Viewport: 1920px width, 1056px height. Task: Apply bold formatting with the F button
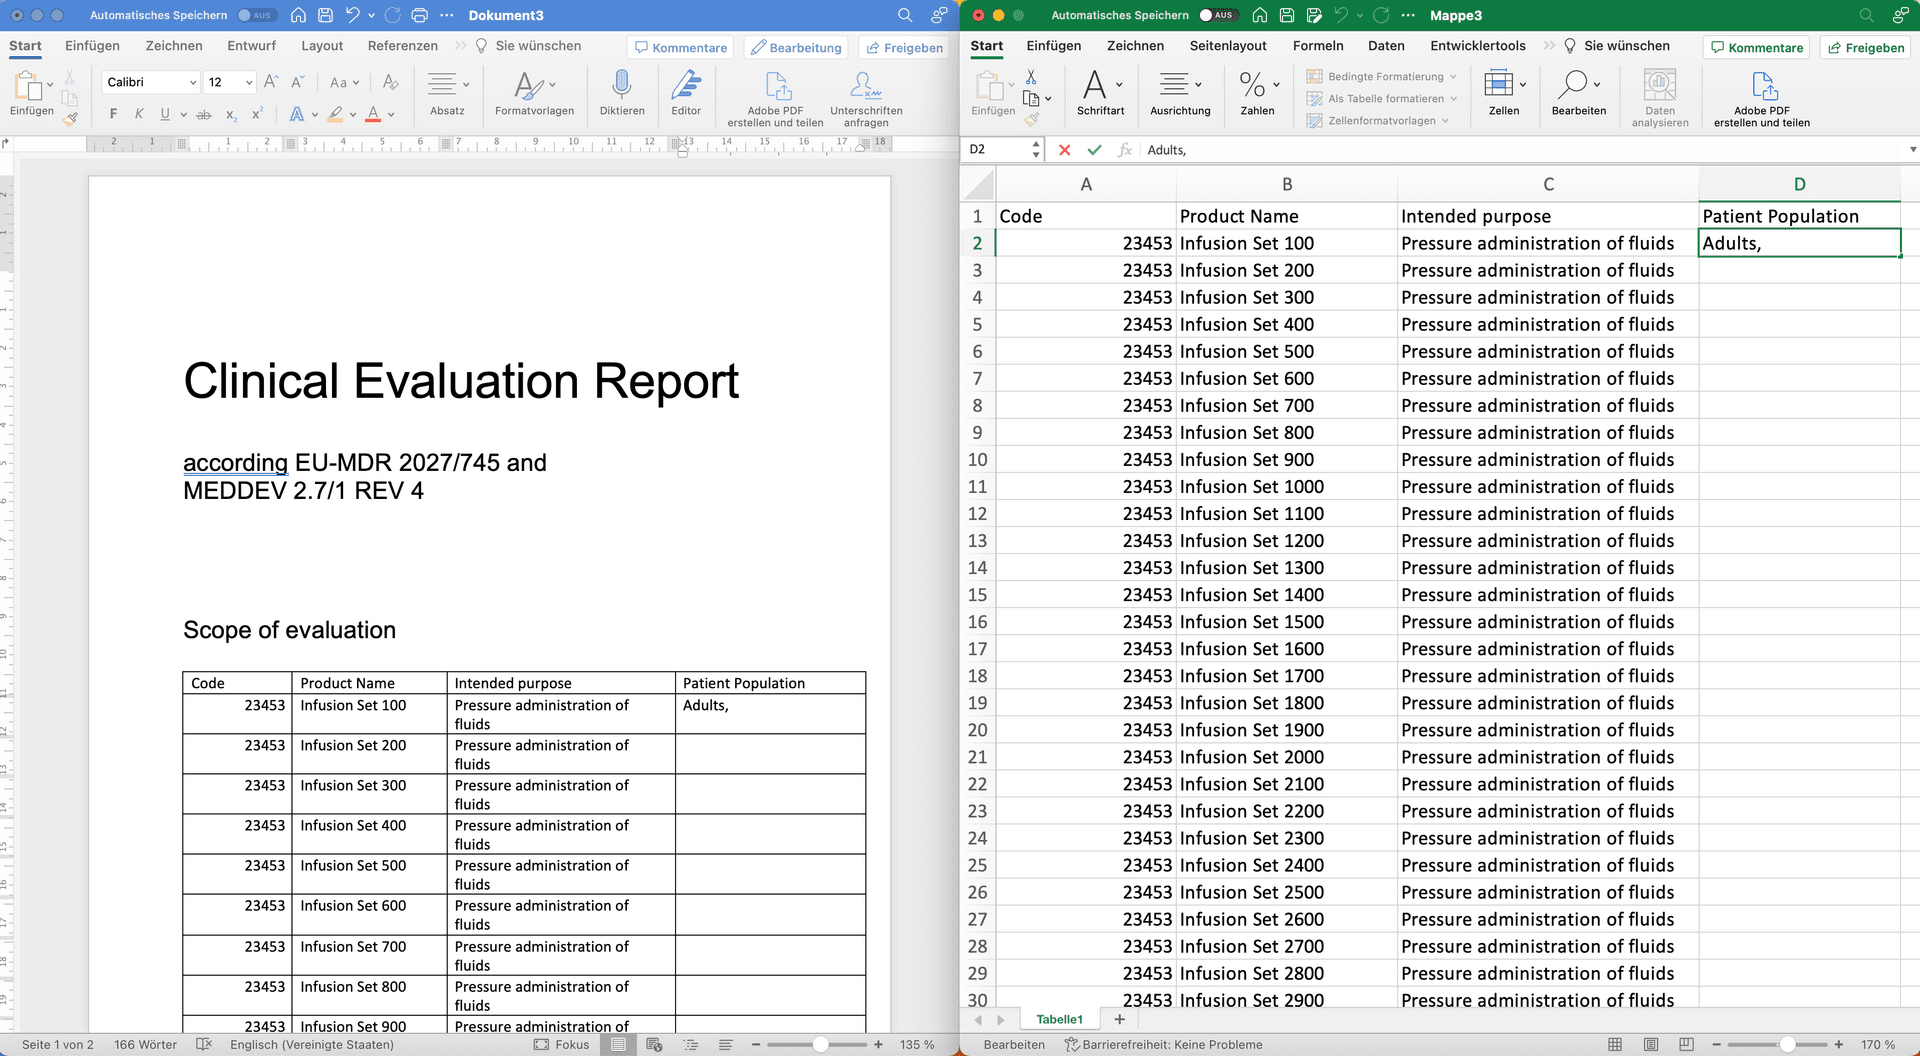(x=112, y=114)
